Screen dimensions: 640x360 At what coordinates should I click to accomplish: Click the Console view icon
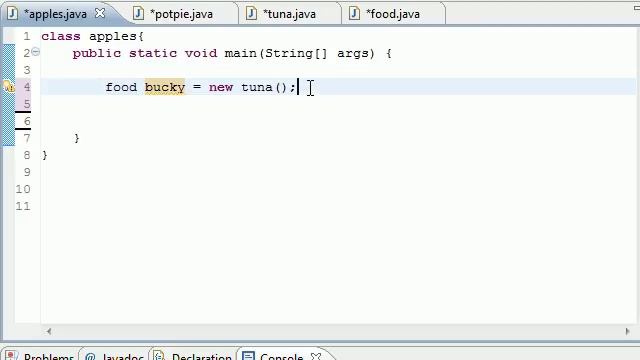click(x=248, y=356)
